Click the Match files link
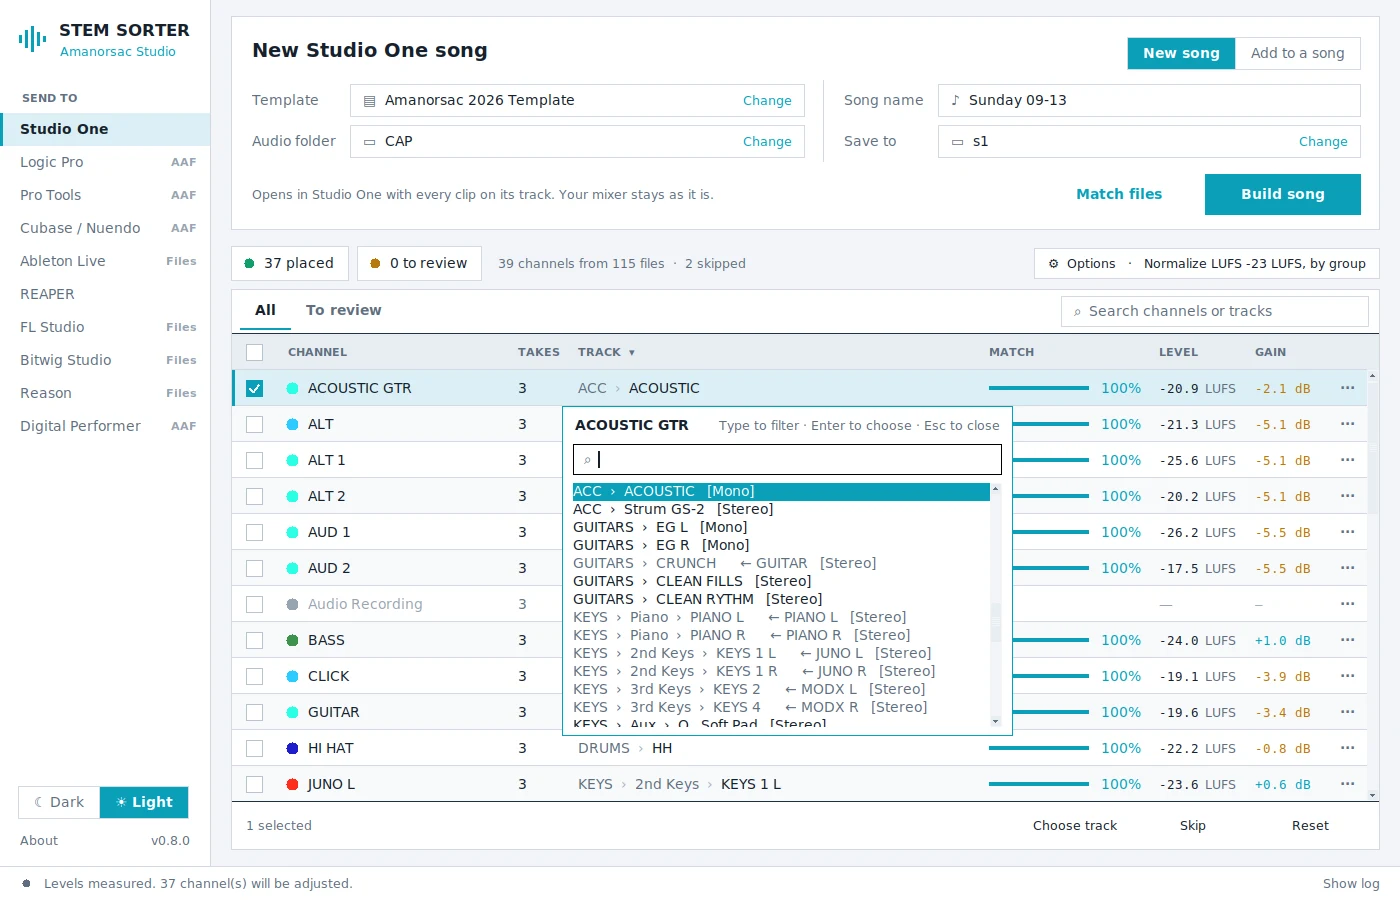Viewport: 1400px width, 900px height. [1119, 194]
